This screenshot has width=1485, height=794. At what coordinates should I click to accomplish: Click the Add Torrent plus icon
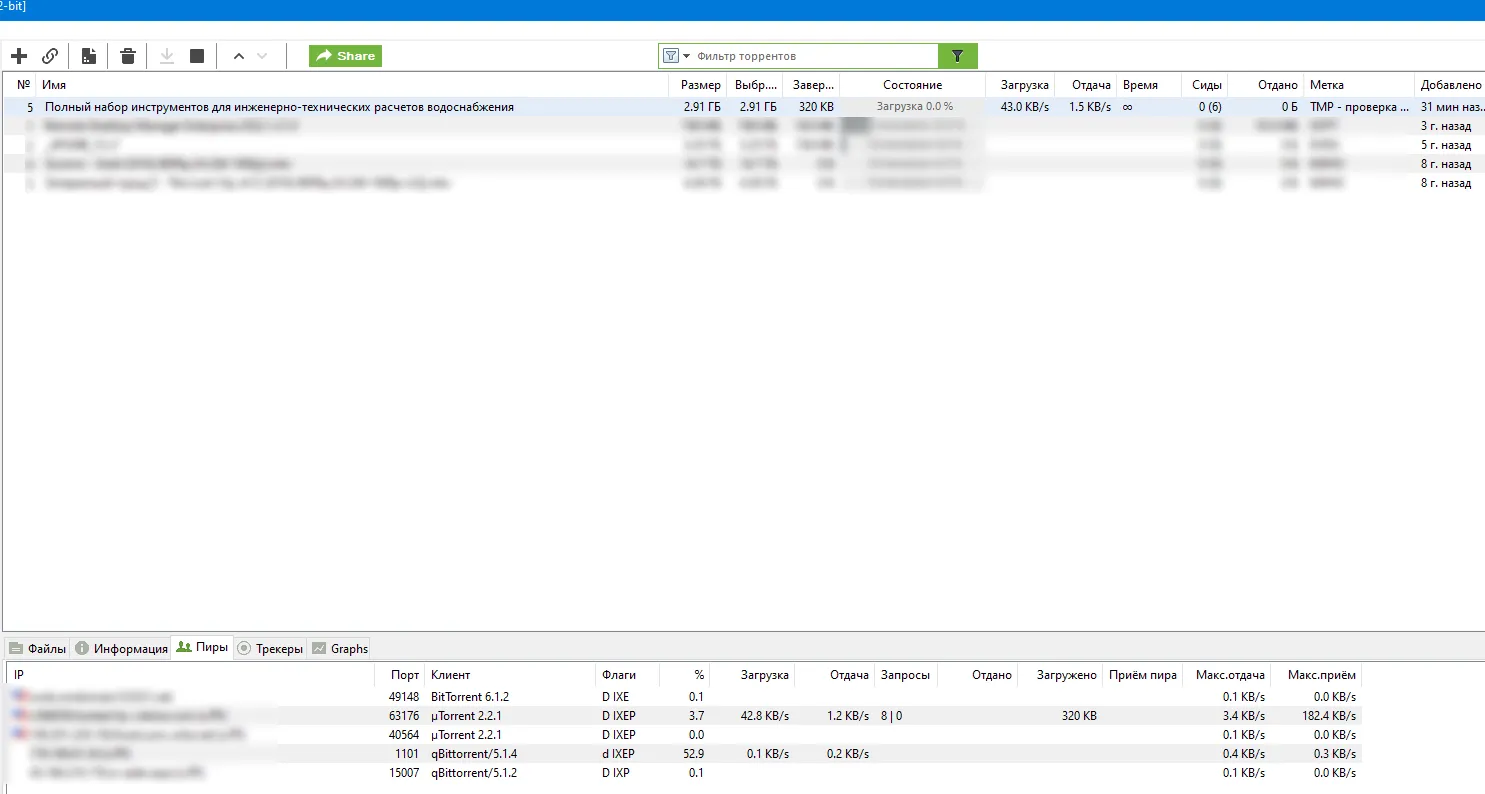[19, 56]
